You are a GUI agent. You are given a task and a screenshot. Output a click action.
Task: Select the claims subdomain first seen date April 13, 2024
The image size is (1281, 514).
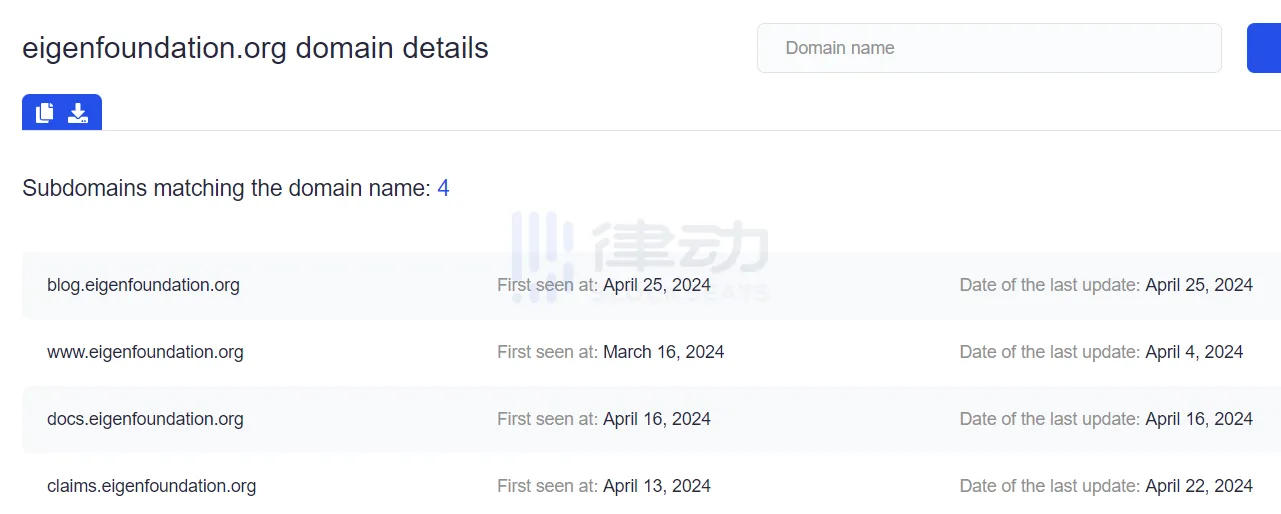click(x=657, y=486)
